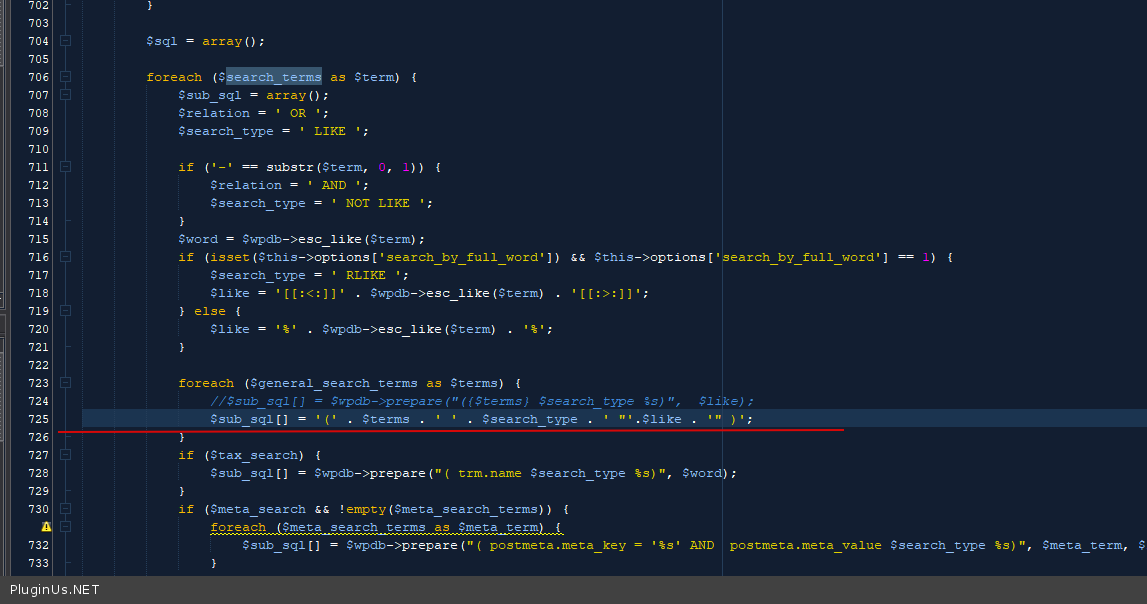The image size is (1147, 604).
Task: Click the highlighted search_terms variable
Action: tap(273, 77)
